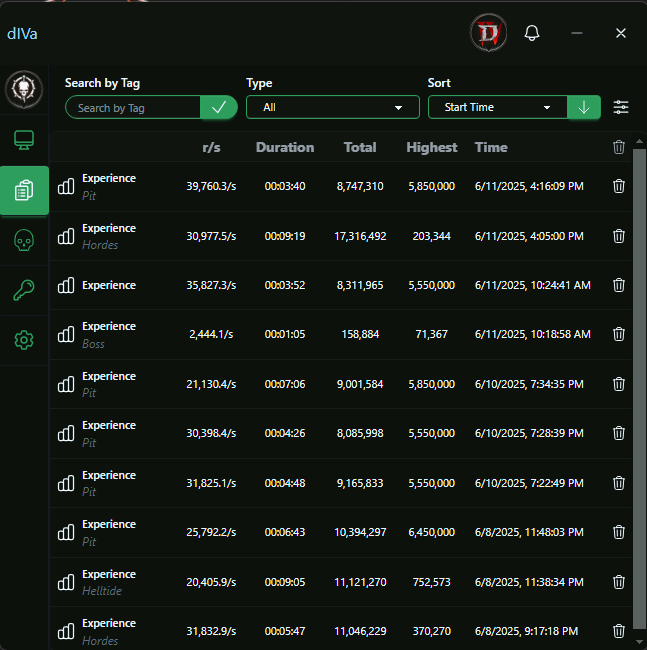
Task: Select the 00:09:05 duration value
Action: [285, 582]
